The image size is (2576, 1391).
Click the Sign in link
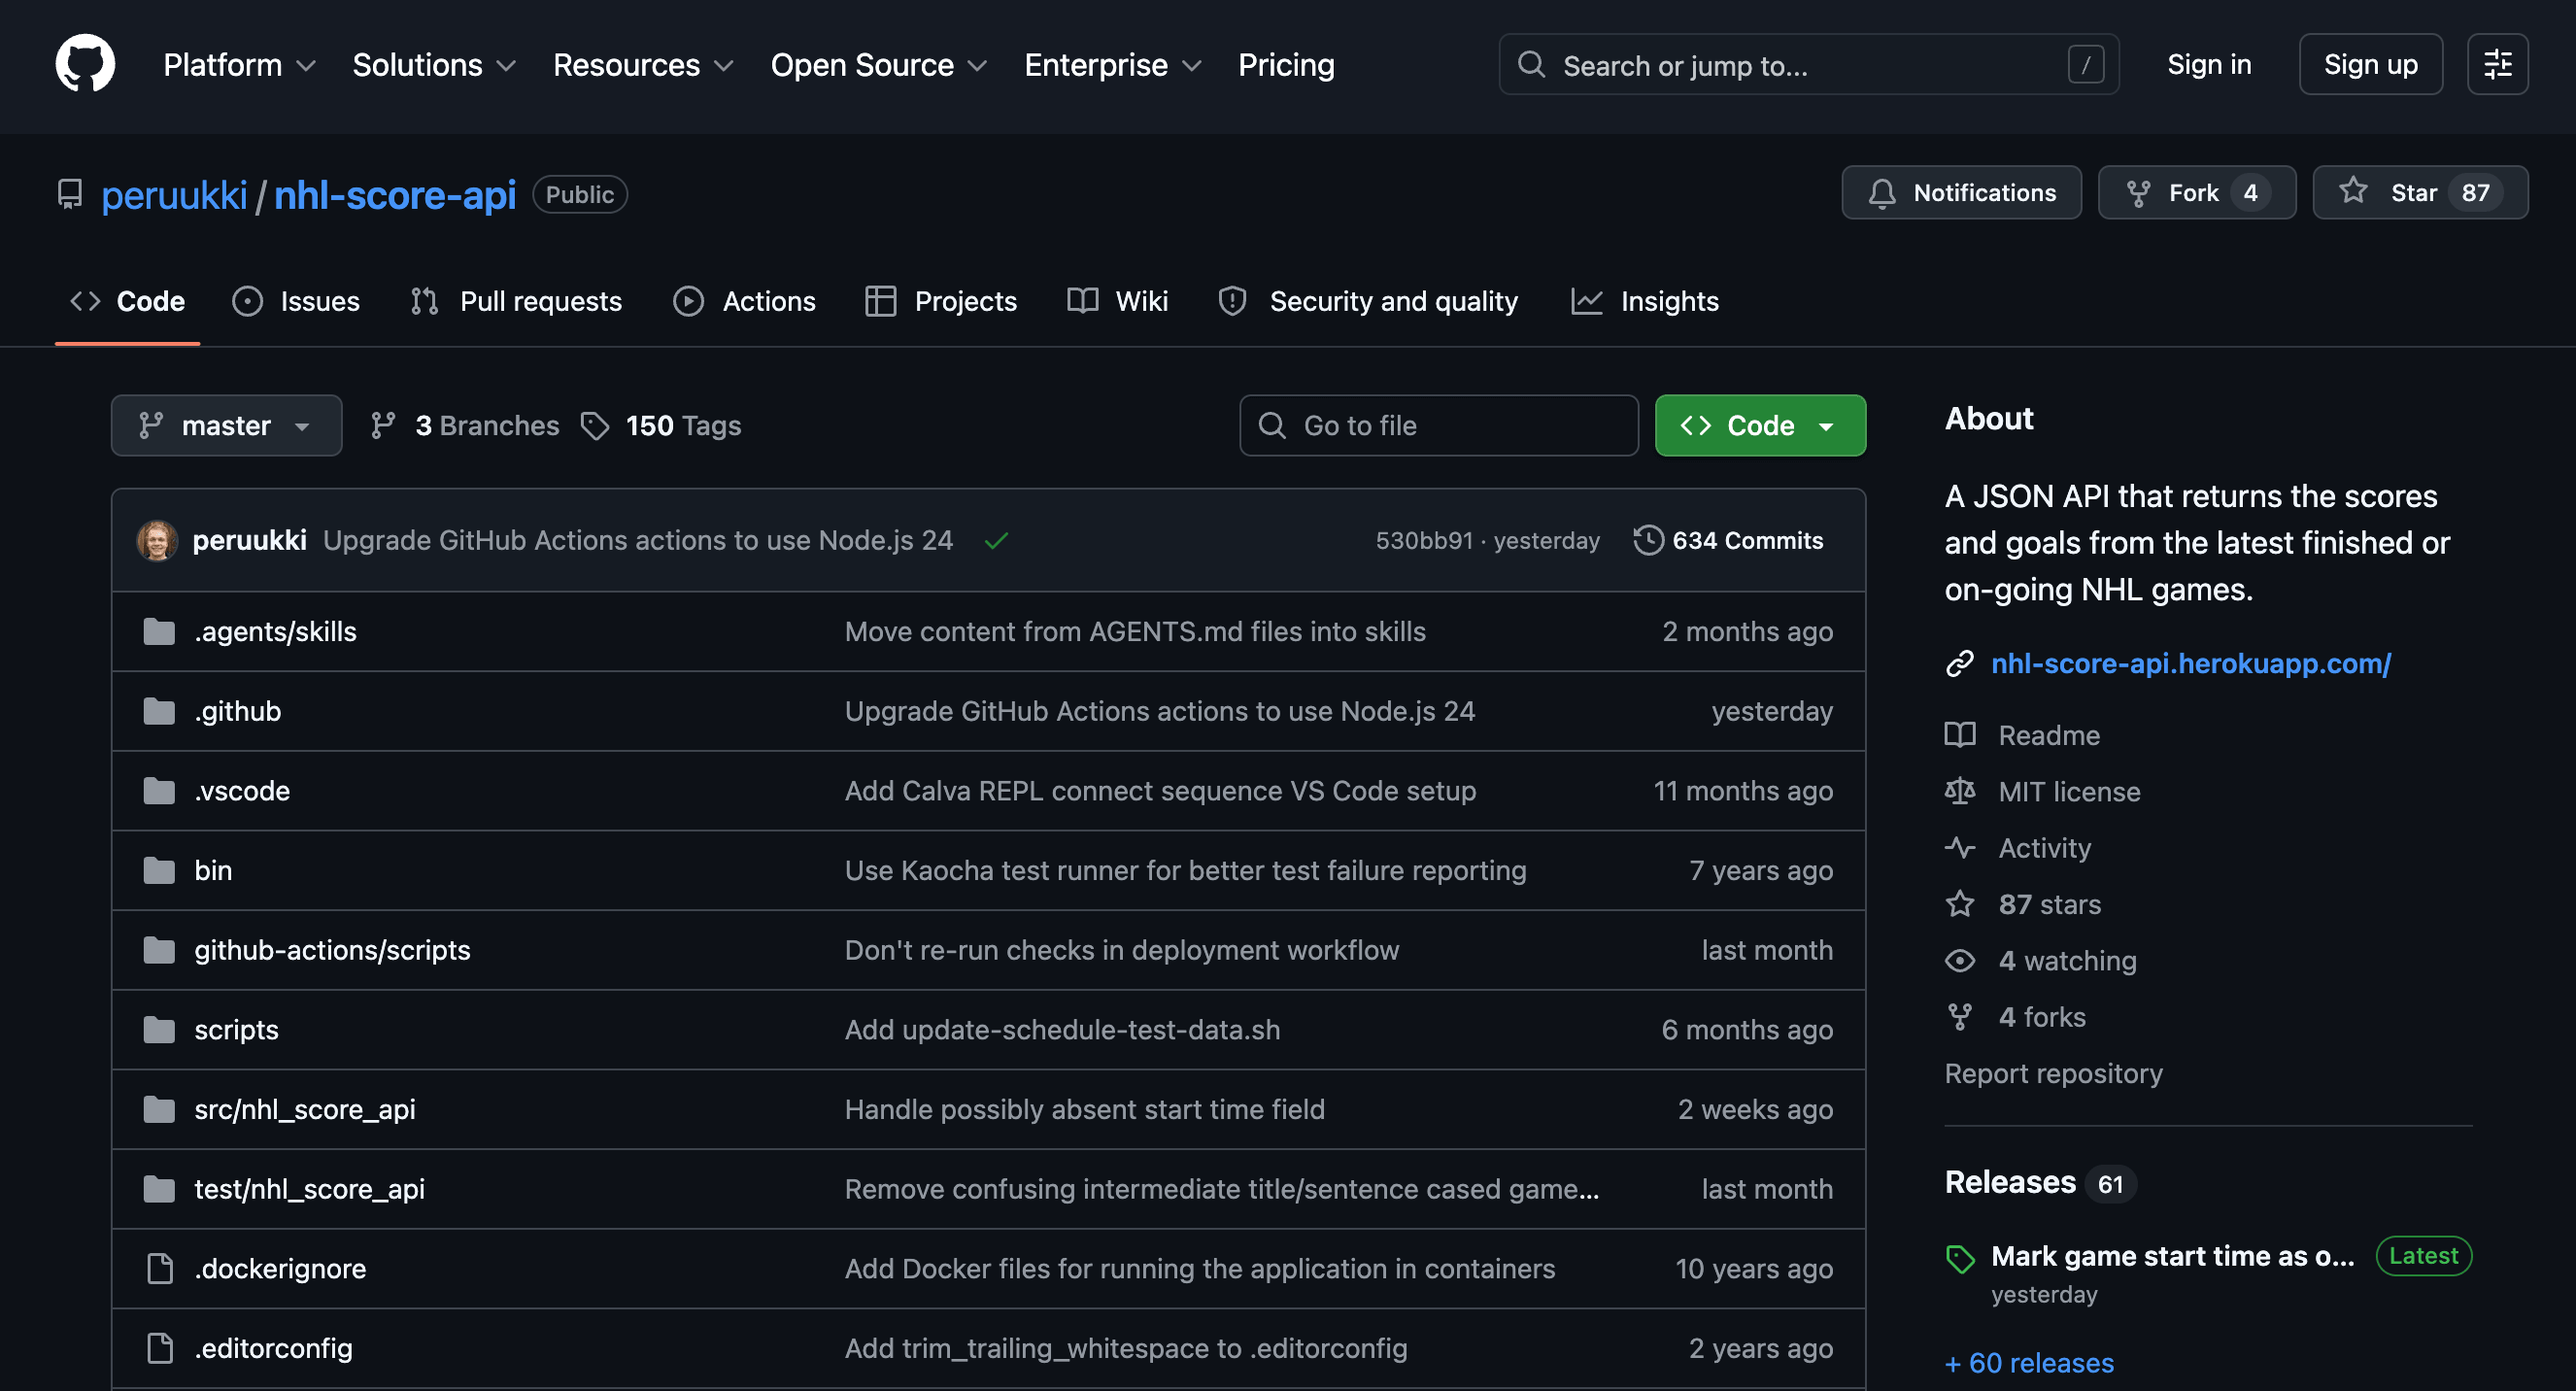(2209, 65)
